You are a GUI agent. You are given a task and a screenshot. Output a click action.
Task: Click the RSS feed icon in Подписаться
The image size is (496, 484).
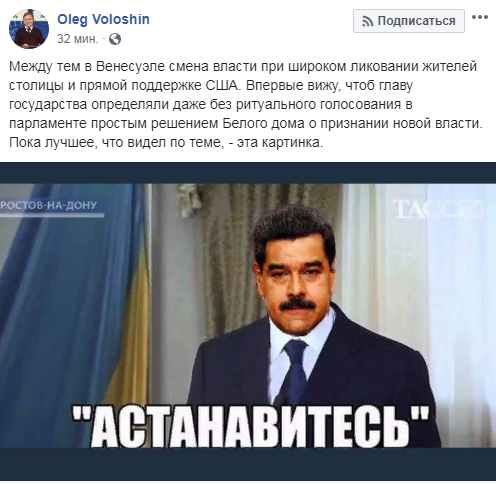tap(368, 21)
